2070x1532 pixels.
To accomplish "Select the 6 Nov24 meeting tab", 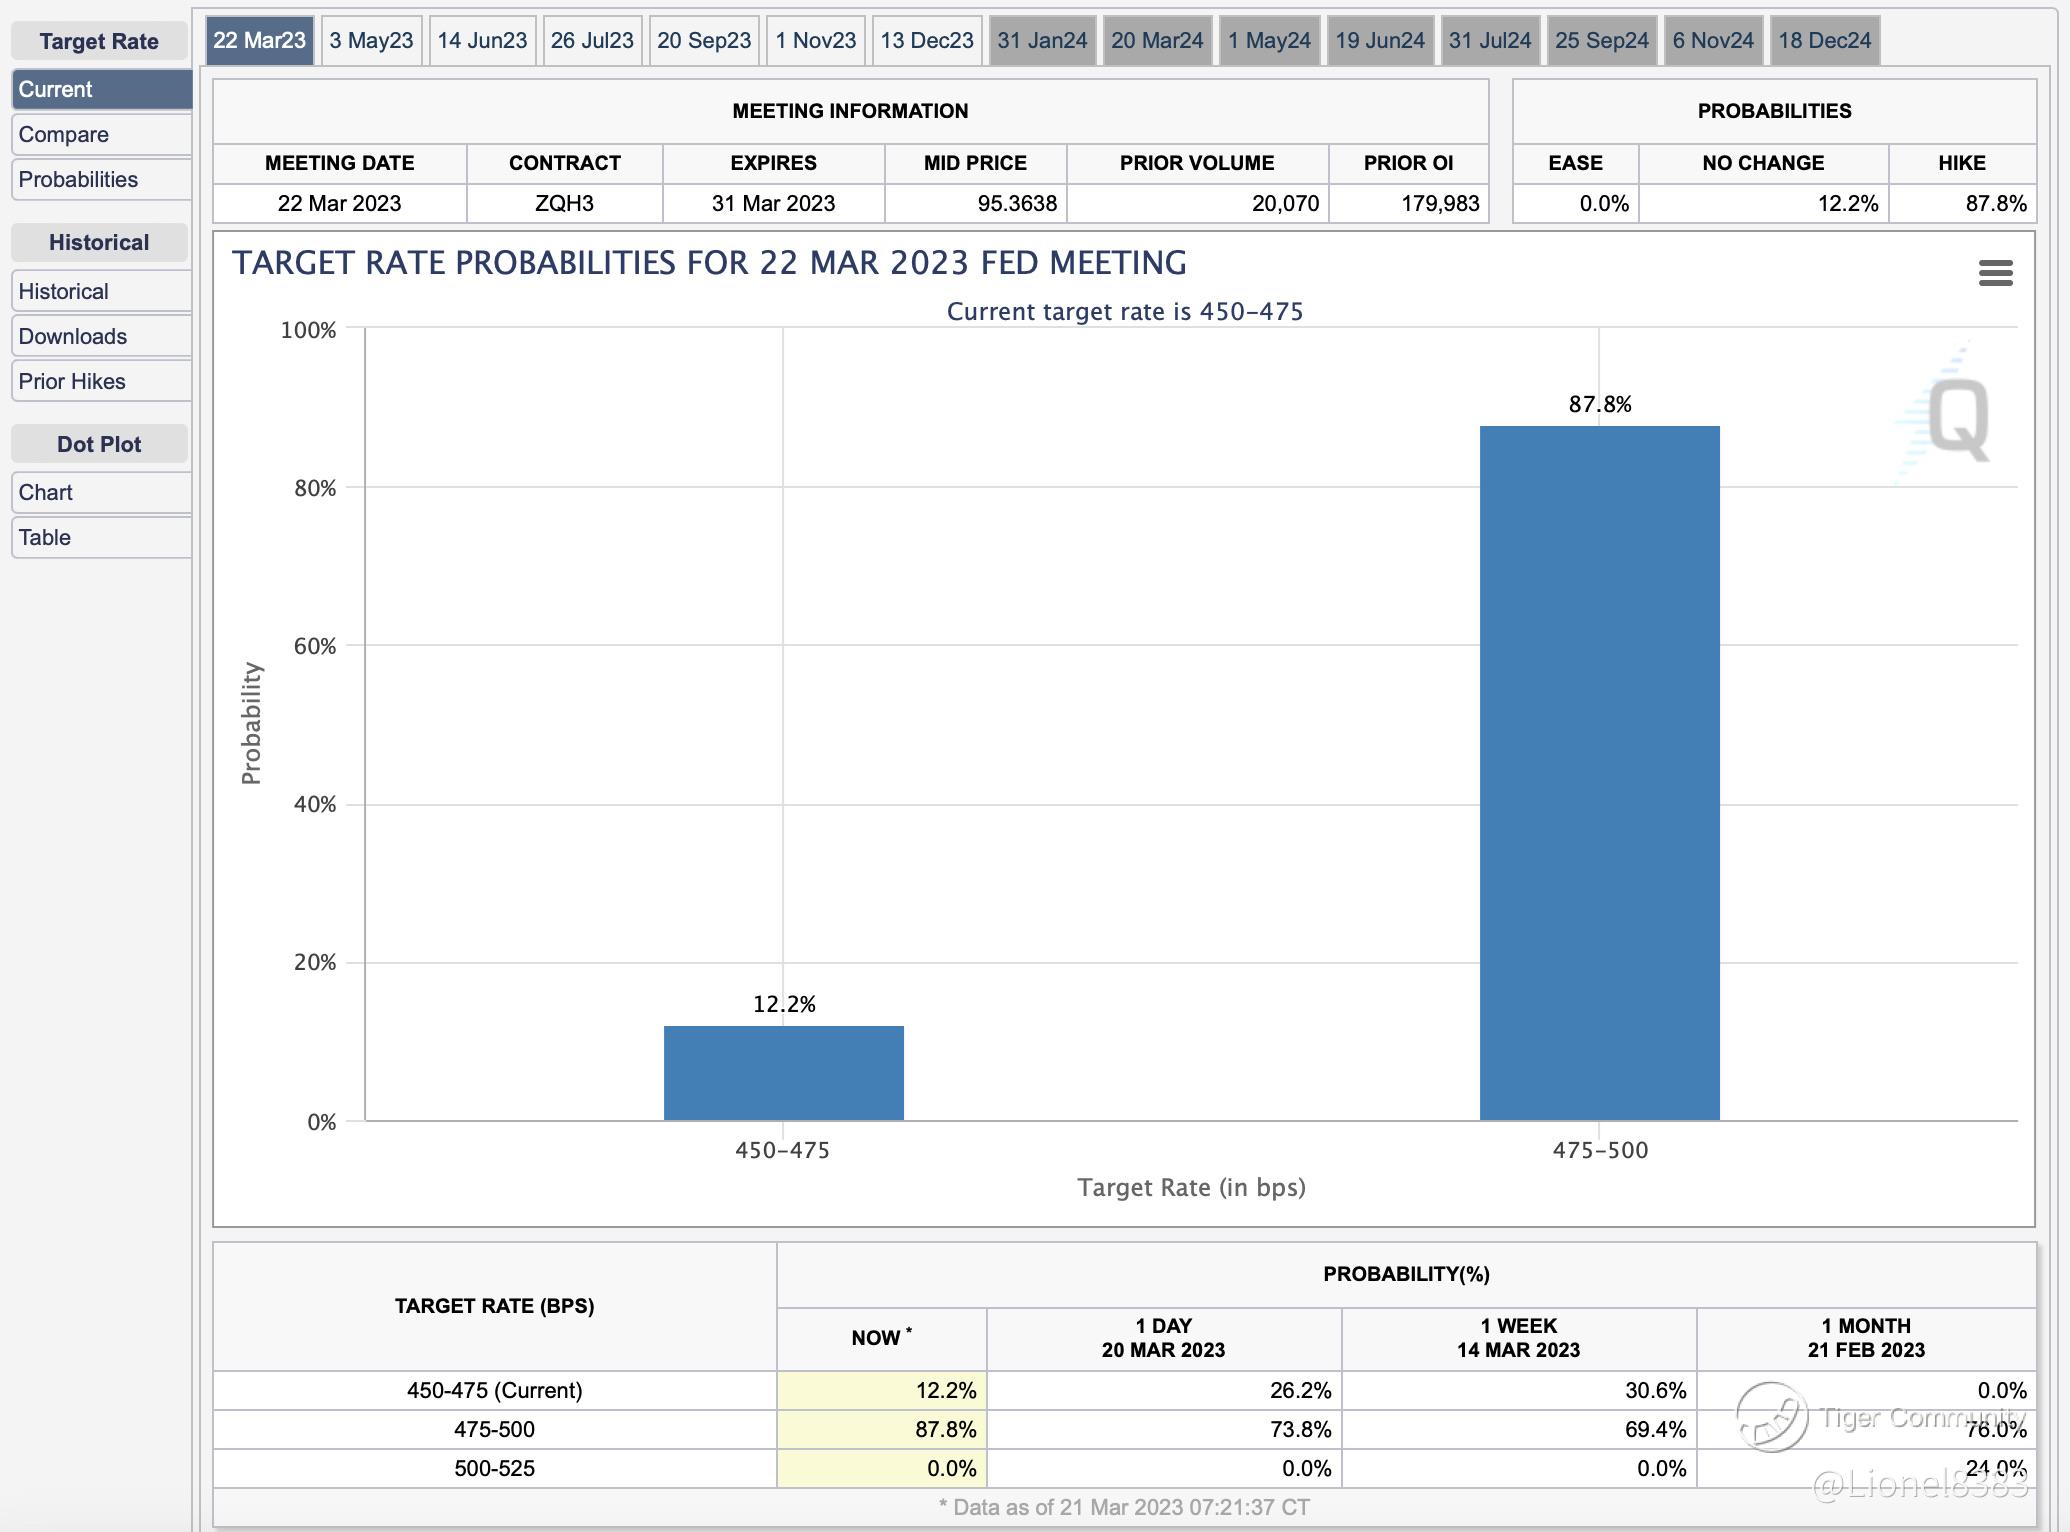I will (1712, 41).
